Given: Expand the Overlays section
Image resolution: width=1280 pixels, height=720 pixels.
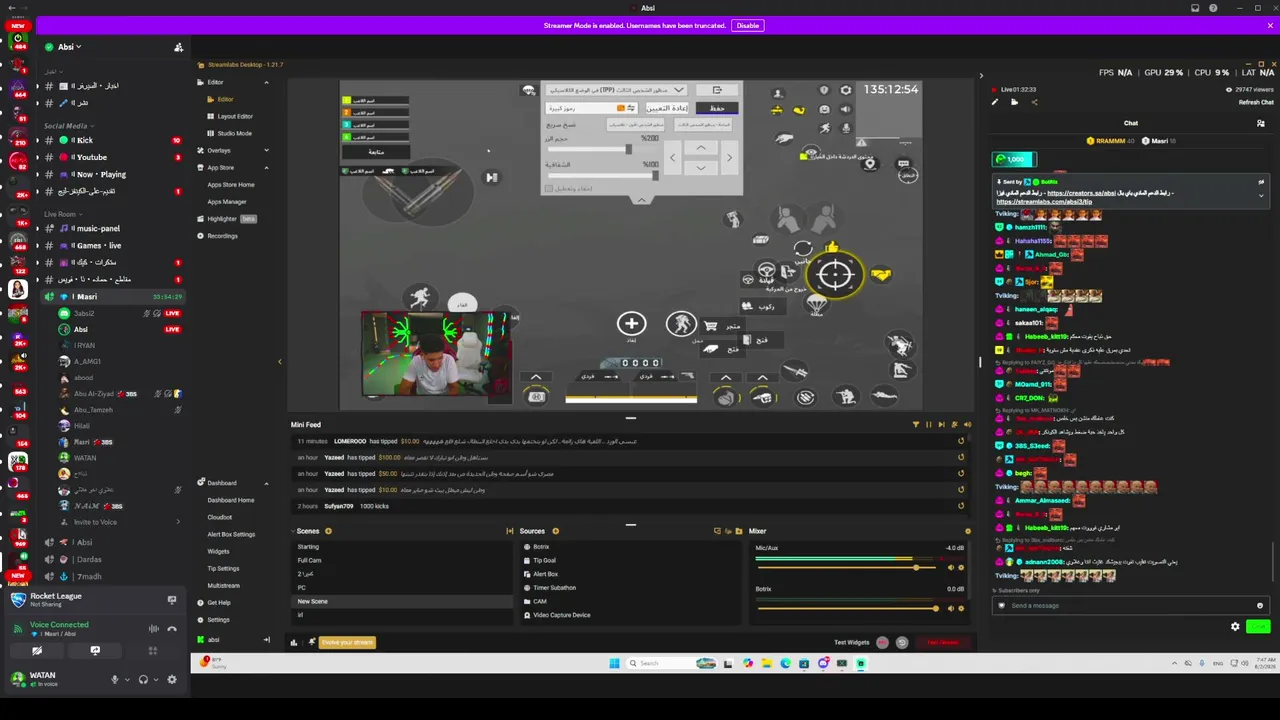Looking at the screenshot, I should pos(266,150).
